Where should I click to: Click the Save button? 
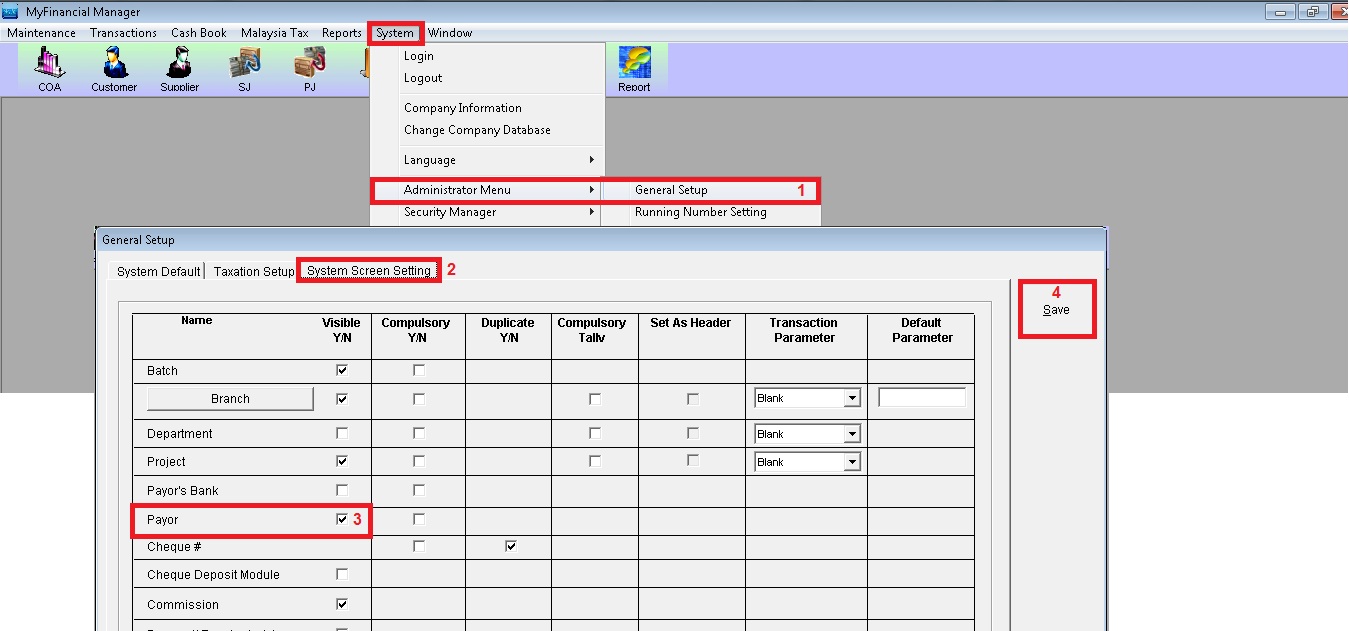[1056, 310]
